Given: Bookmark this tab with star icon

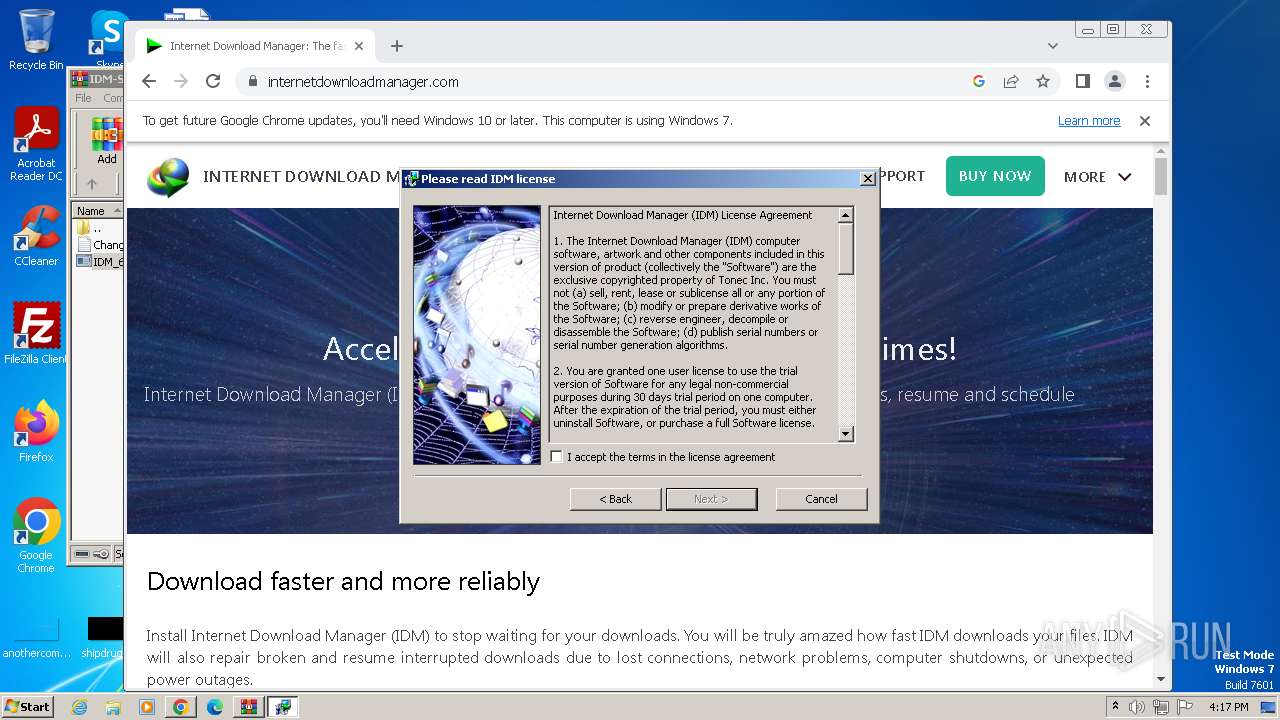Looking at the screenshot, I should pos(1043,82).
